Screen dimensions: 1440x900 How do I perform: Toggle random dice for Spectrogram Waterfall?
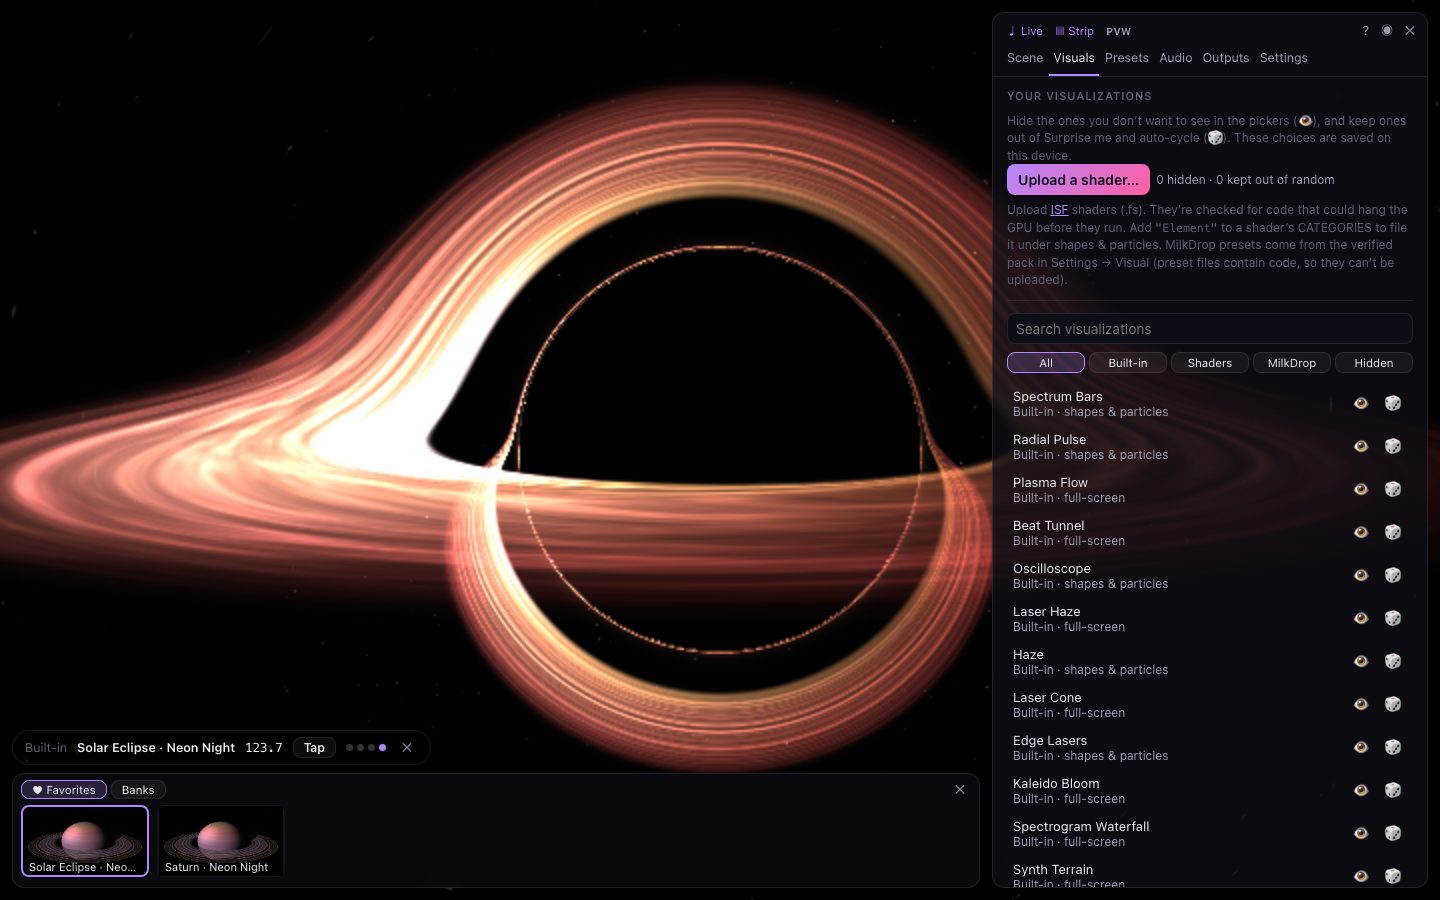click(x=1392, y=833)
